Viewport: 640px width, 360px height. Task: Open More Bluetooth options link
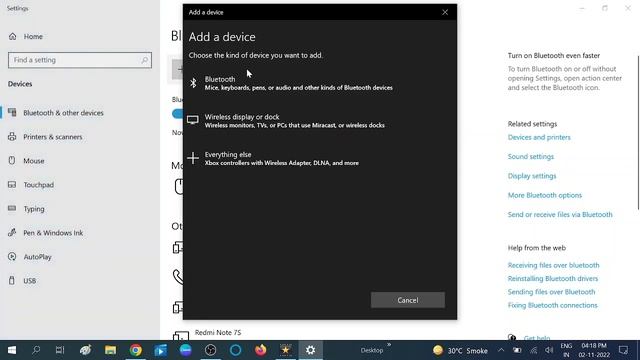point(544,195)
